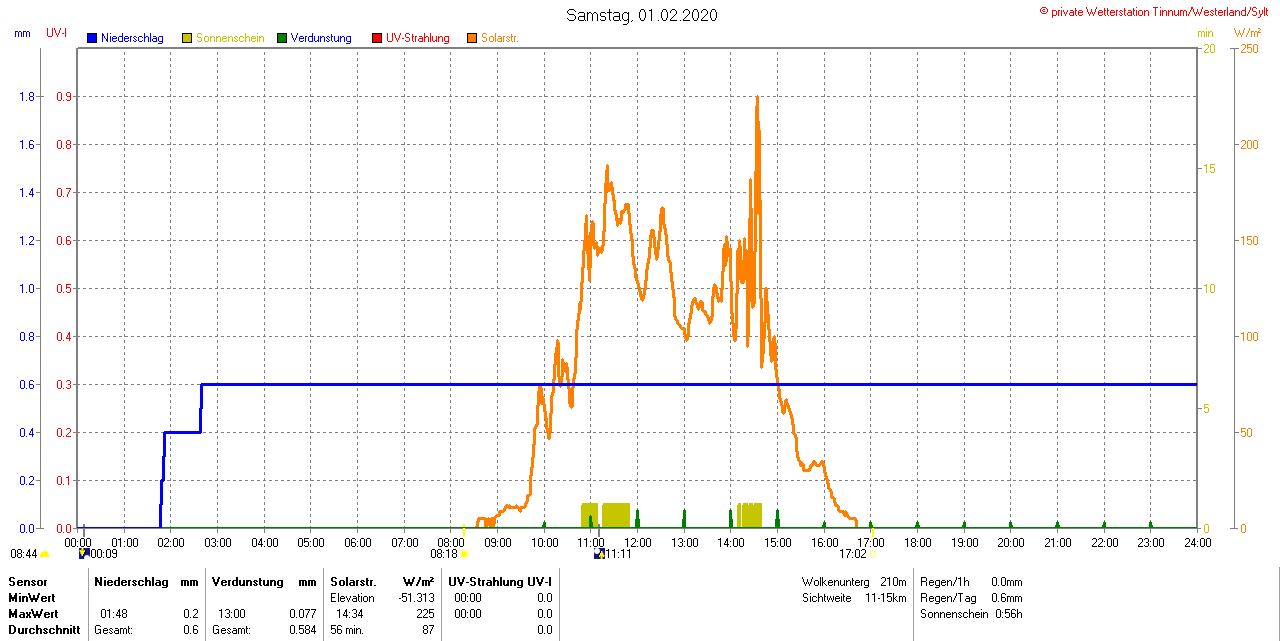The width and height of the screenshot is (1280, 641).
Task: Click the orange Solarstr. legend swatch
Action: point(472,38)
